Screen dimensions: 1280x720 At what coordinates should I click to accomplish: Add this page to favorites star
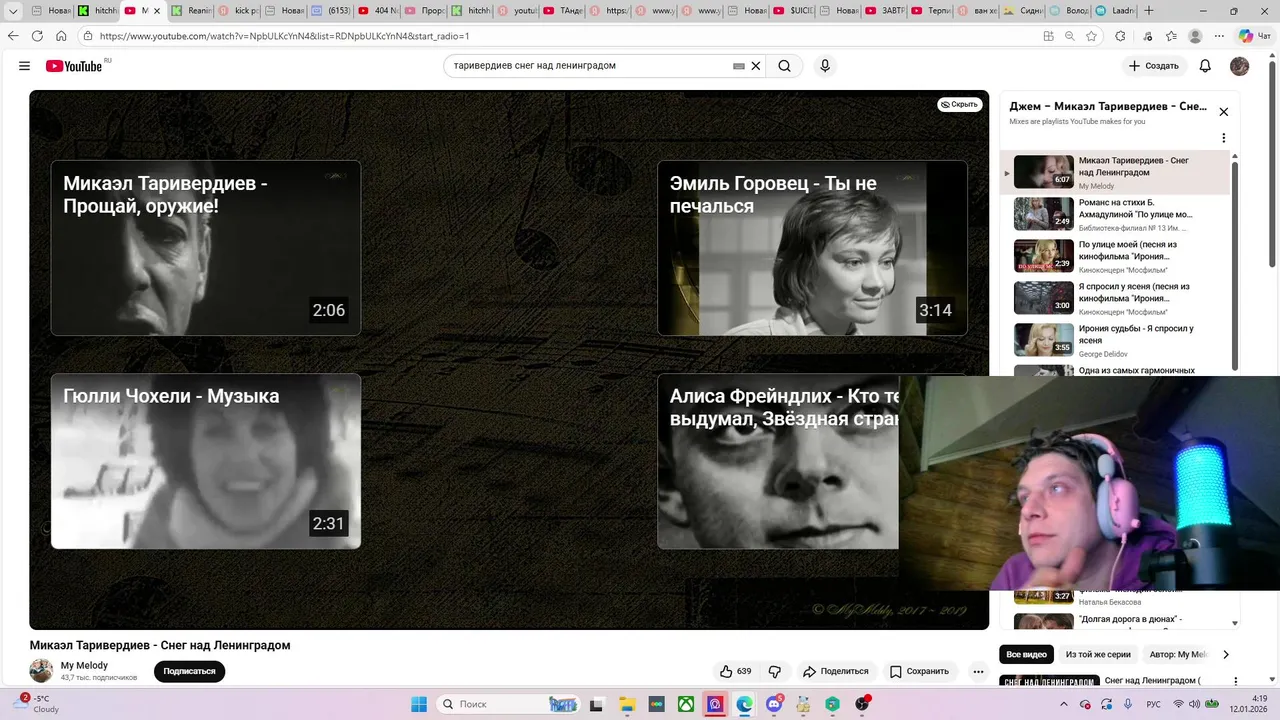point(1091,36)
